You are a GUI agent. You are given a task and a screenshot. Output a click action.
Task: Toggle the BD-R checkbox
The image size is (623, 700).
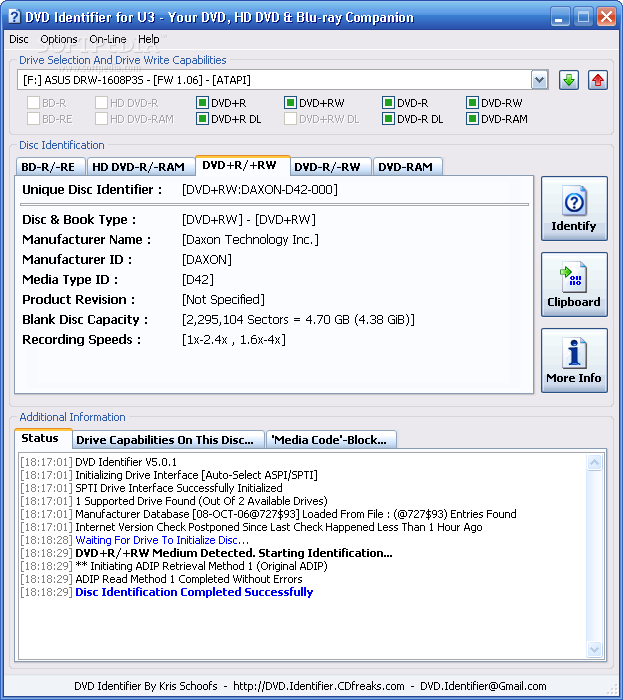[x=33, y=103]
